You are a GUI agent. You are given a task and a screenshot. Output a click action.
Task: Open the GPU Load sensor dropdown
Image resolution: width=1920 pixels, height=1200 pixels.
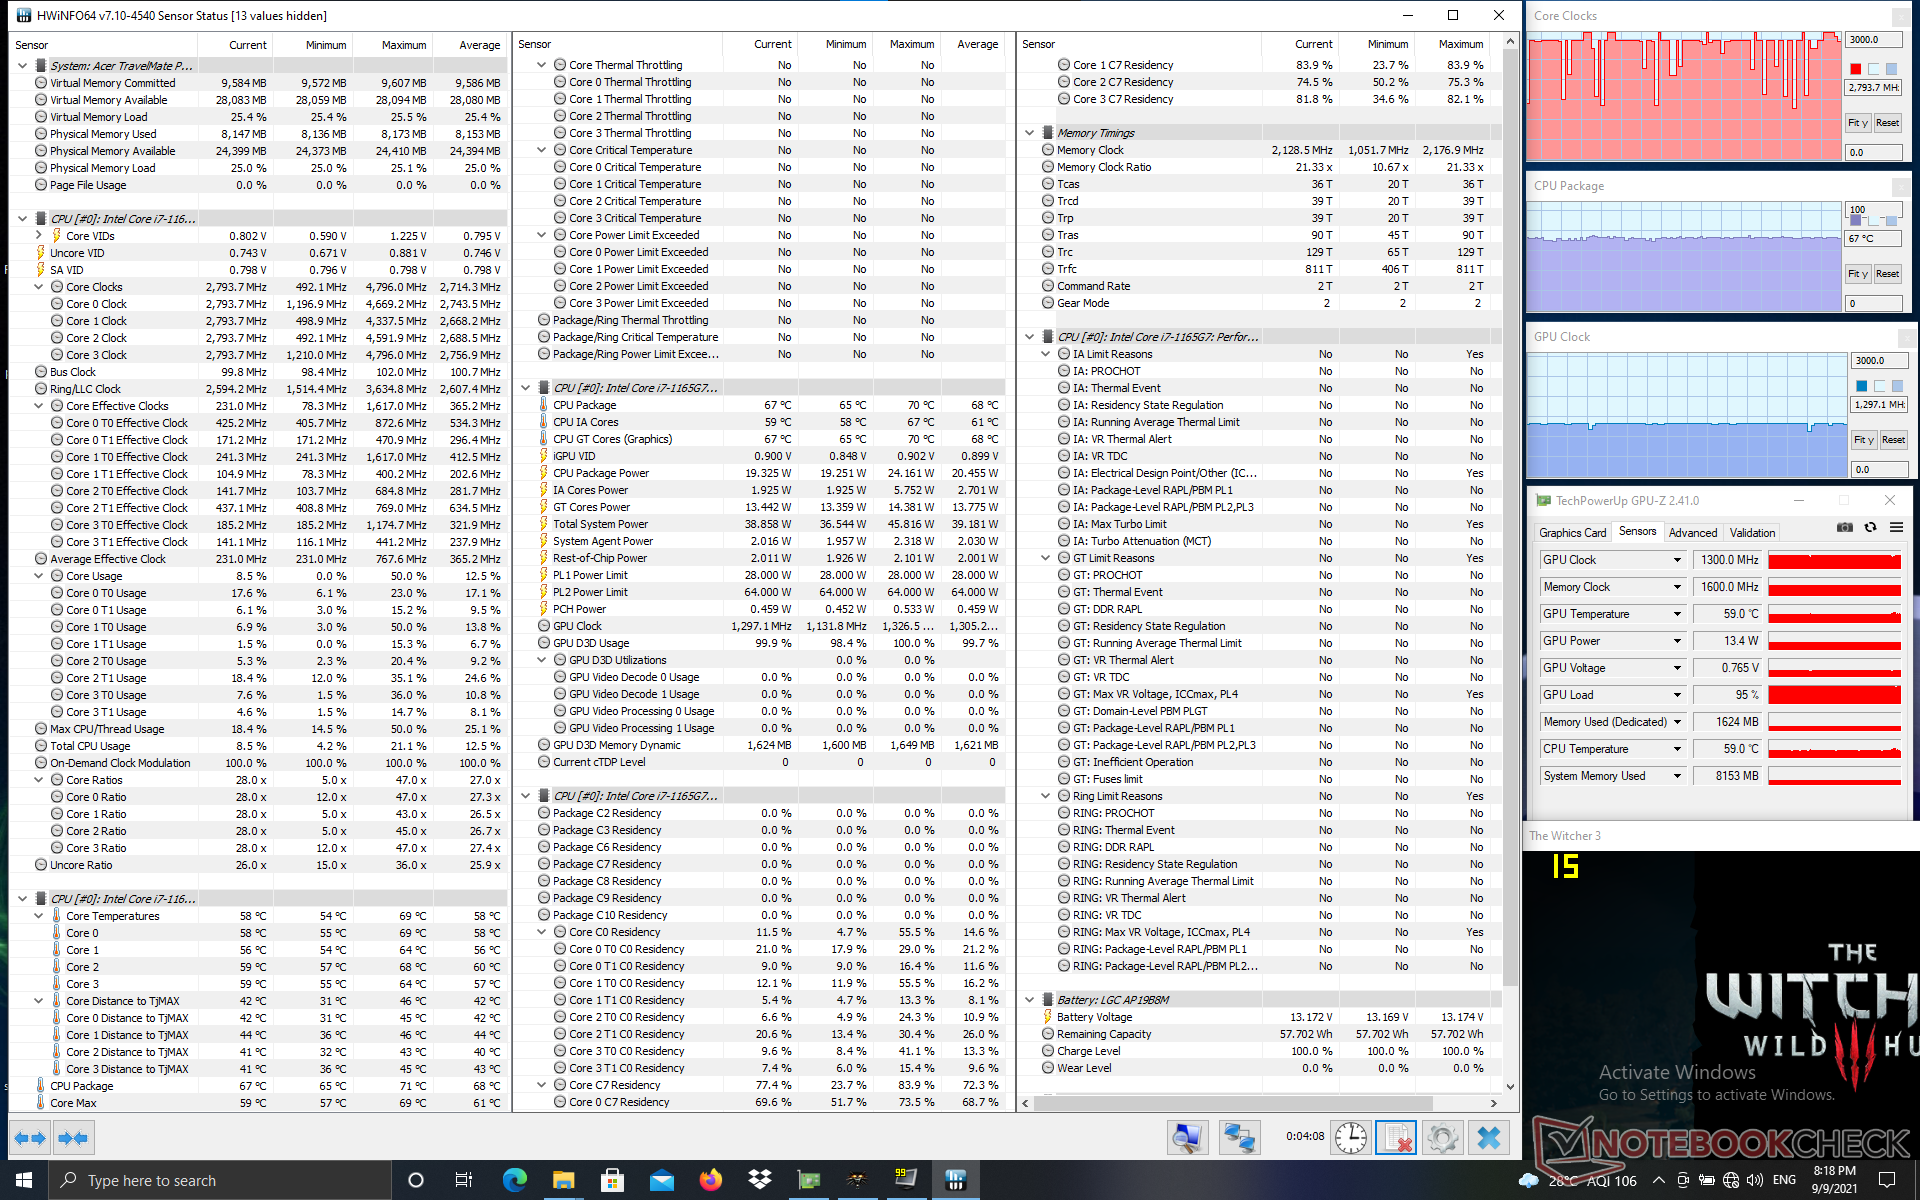point(1677,695)
